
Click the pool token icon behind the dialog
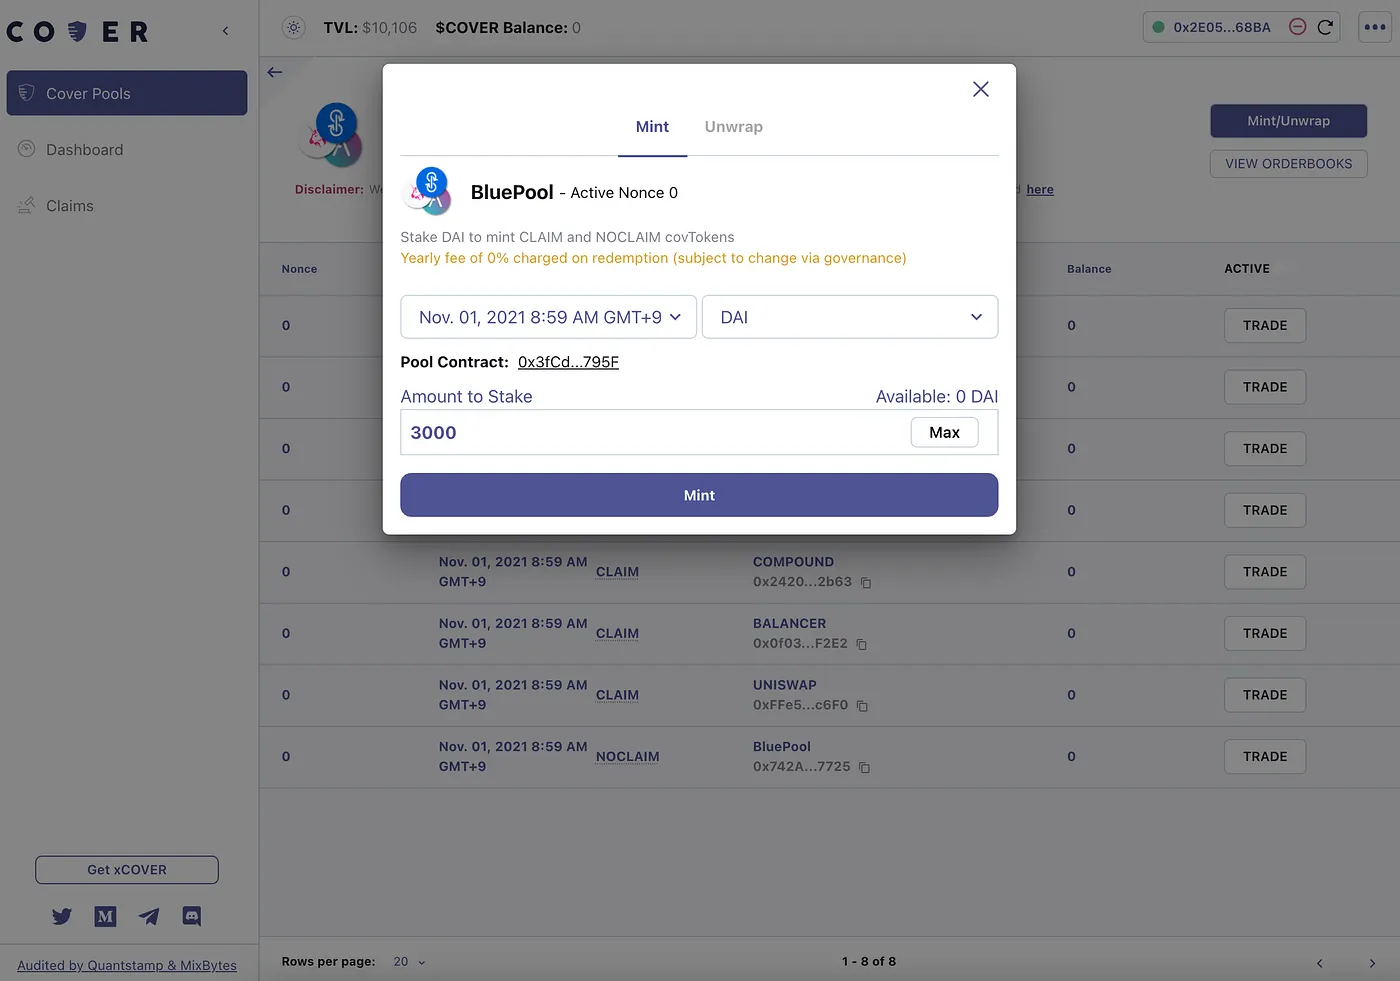331,134
